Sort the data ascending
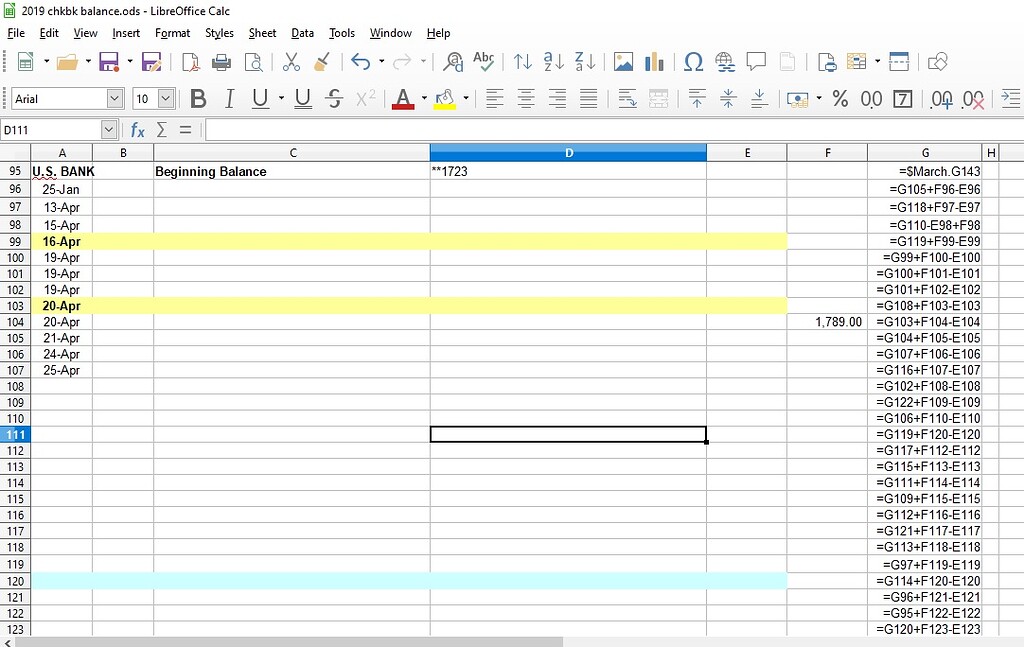1024x647 pixels. click(x=553, y=61)
